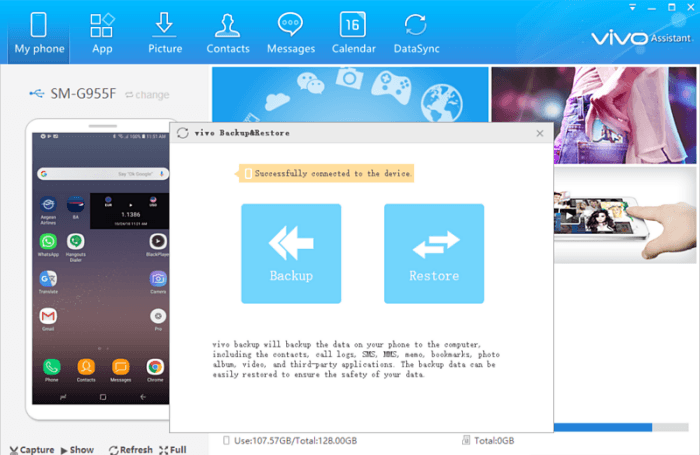The image size is (700, 455).
Task: Open the title bar dropdown menu arrow
Action: click(633, 7)
